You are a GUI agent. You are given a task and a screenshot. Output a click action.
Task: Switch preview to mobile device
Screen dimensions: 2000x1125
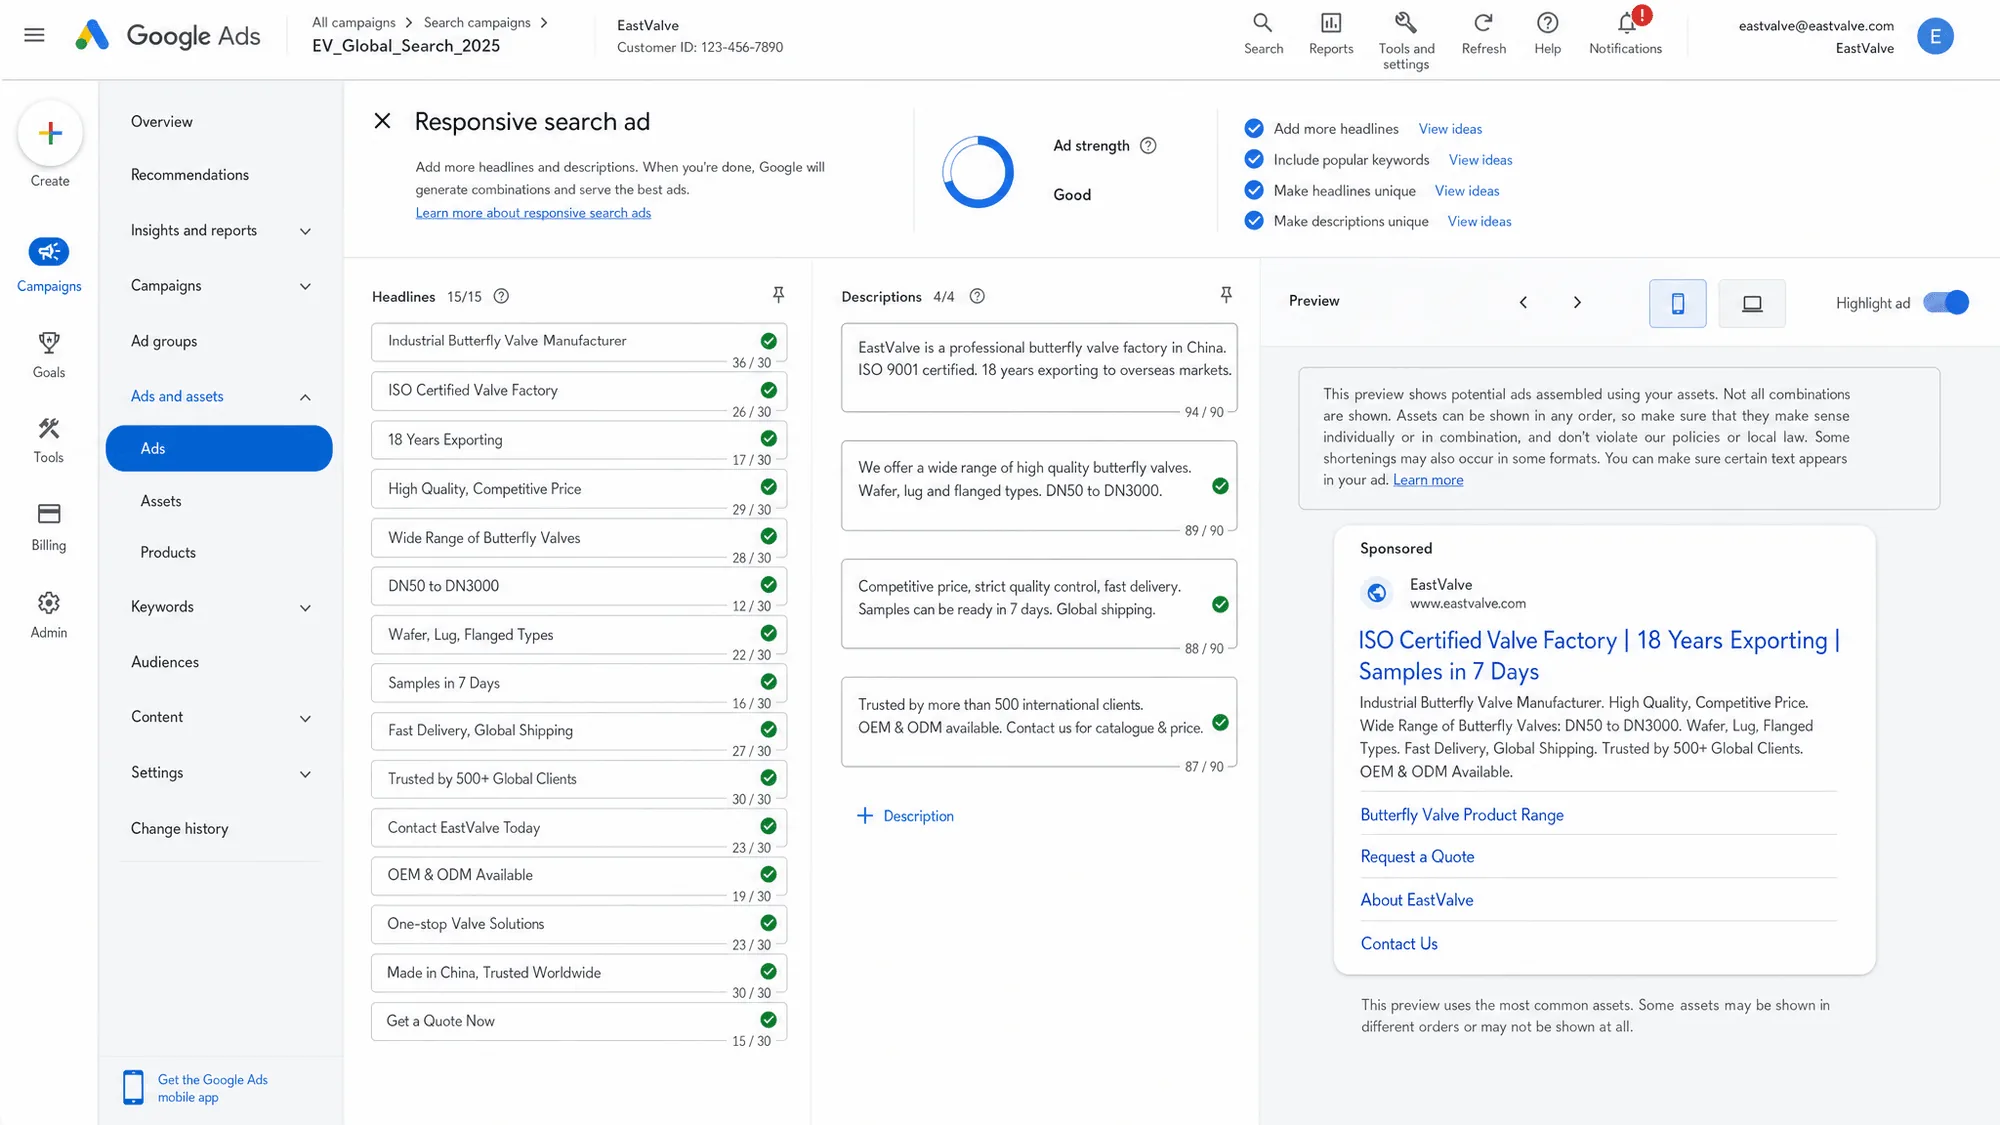point(1678,303)
